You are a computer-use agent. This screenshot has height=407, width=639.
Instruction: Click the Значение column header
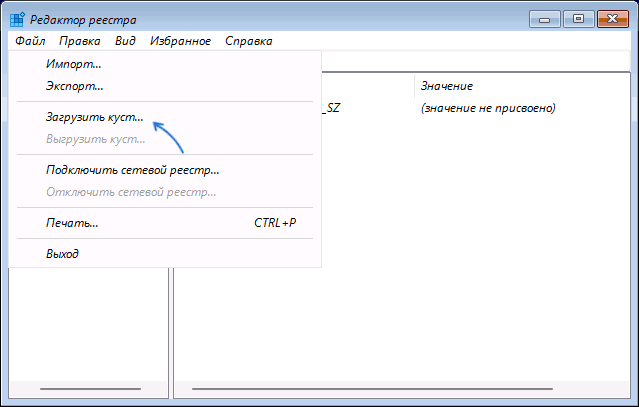click(447, 86)
